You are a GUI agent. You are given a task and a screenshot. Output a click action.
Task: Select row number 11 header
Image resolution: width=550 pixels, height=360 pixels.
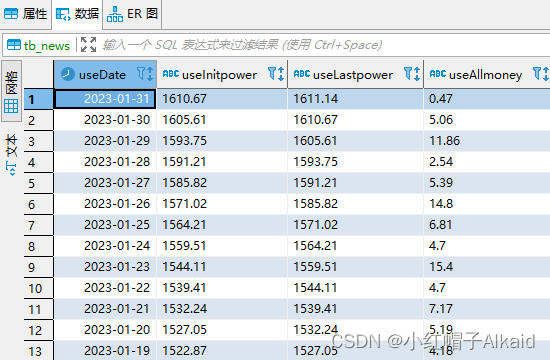click(x=39, y=309)
